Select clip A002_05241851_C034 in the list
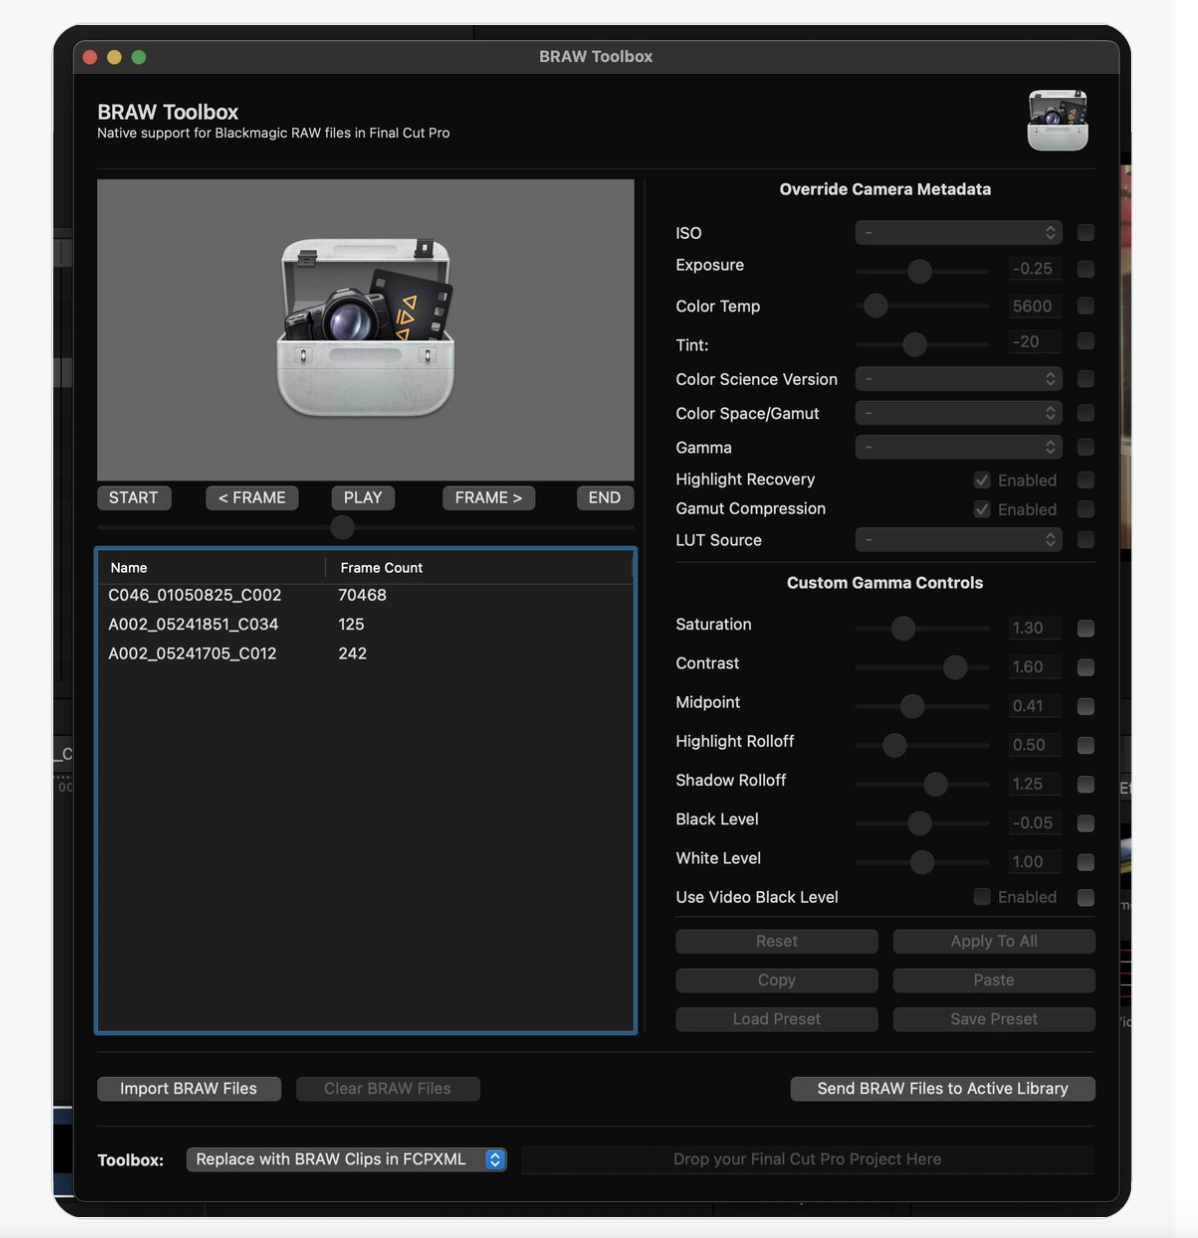 pyautogui.click(x=193, y=624)
